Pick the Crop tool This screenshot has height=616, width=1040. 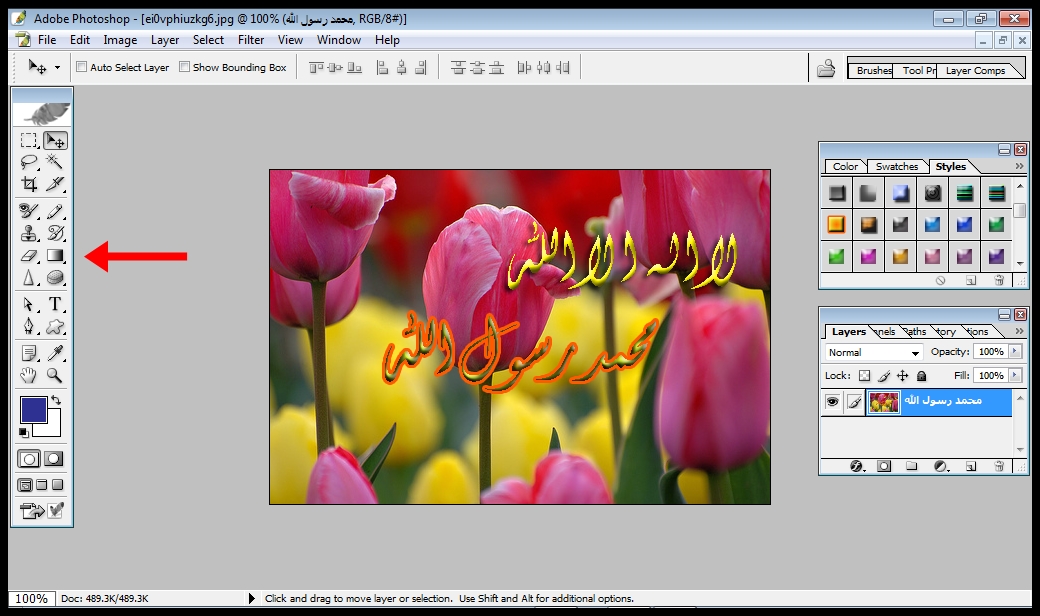click(x=29, y=184)
